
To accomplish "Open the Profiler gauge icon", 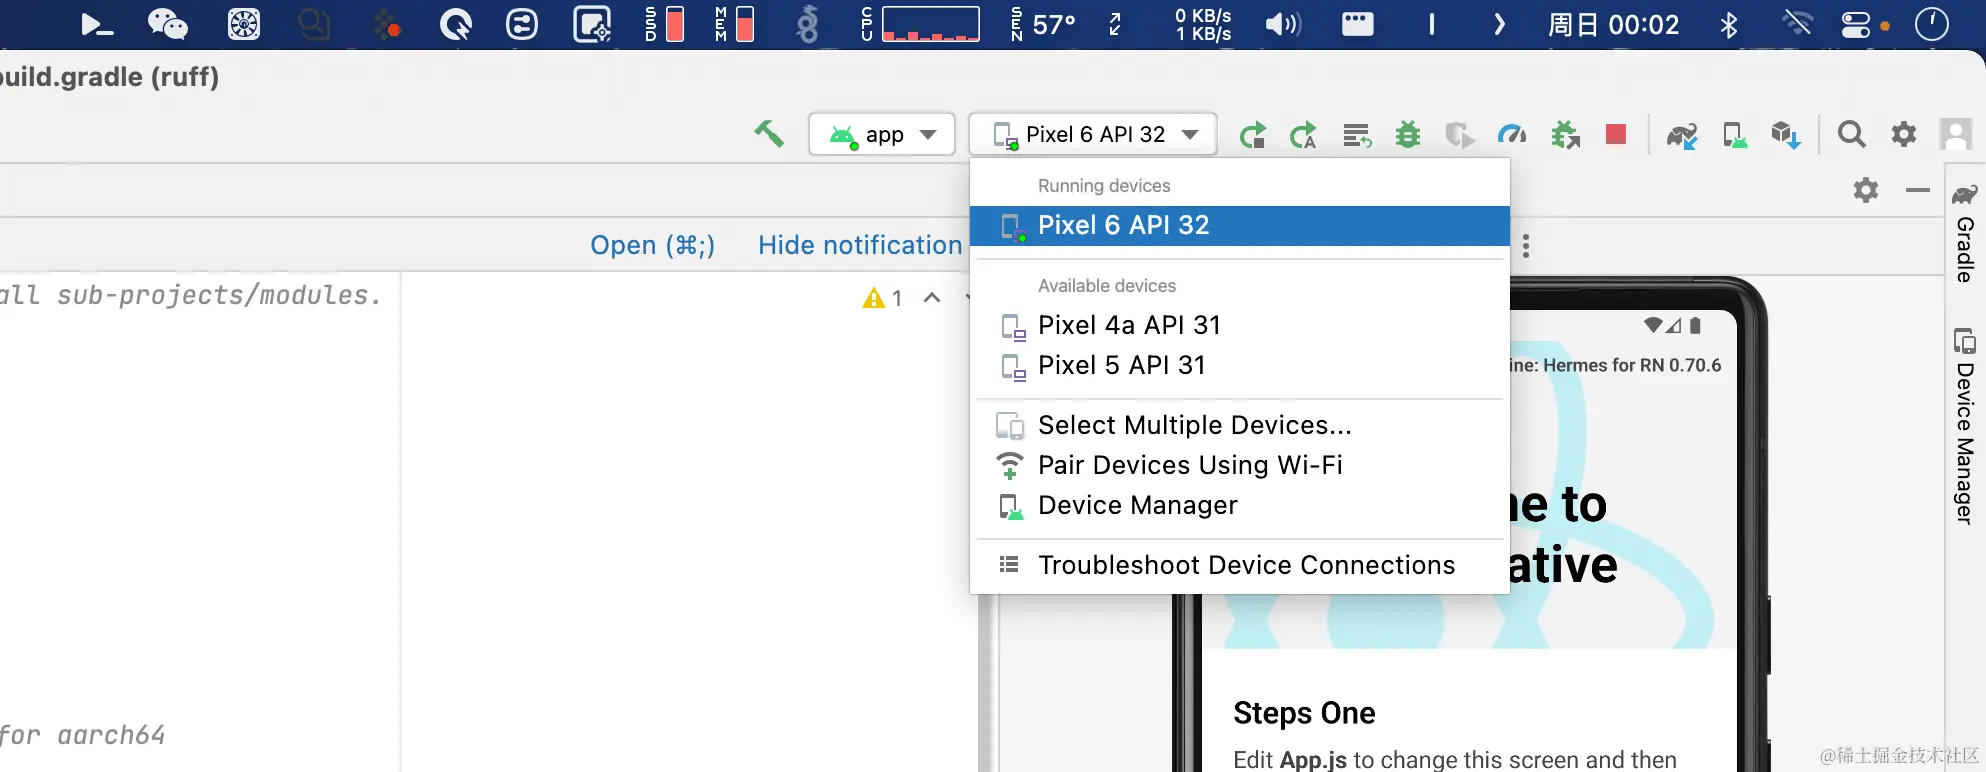I will [1512, 135].
